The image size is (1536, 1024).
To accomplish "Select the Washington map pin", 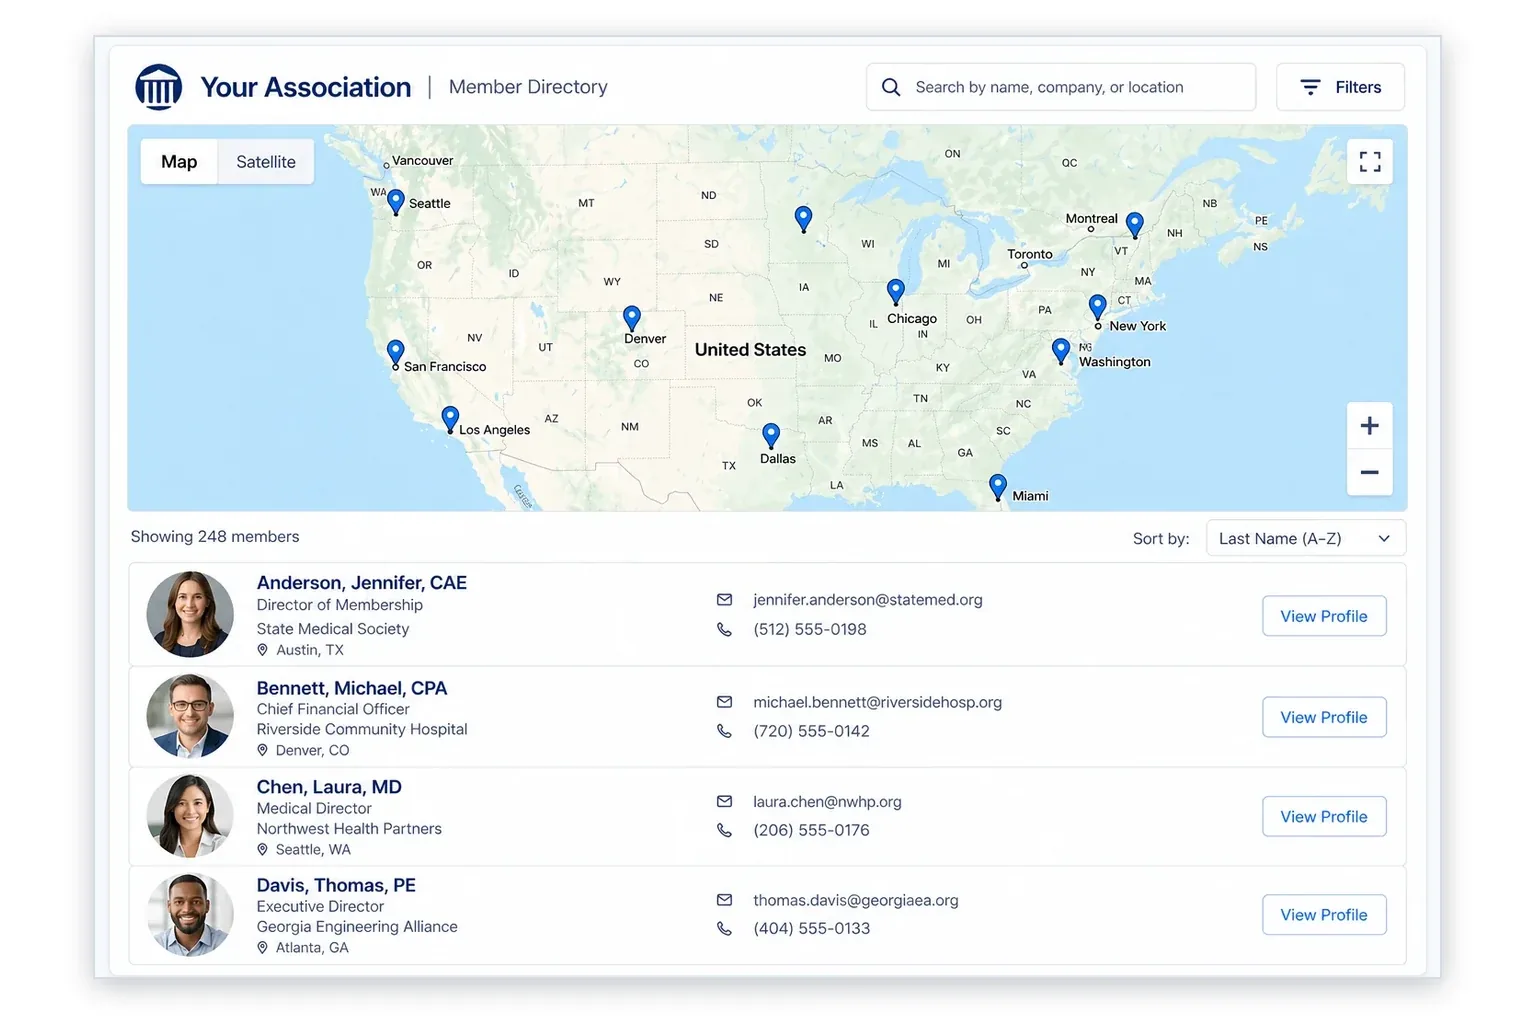I will point(1061,351).
